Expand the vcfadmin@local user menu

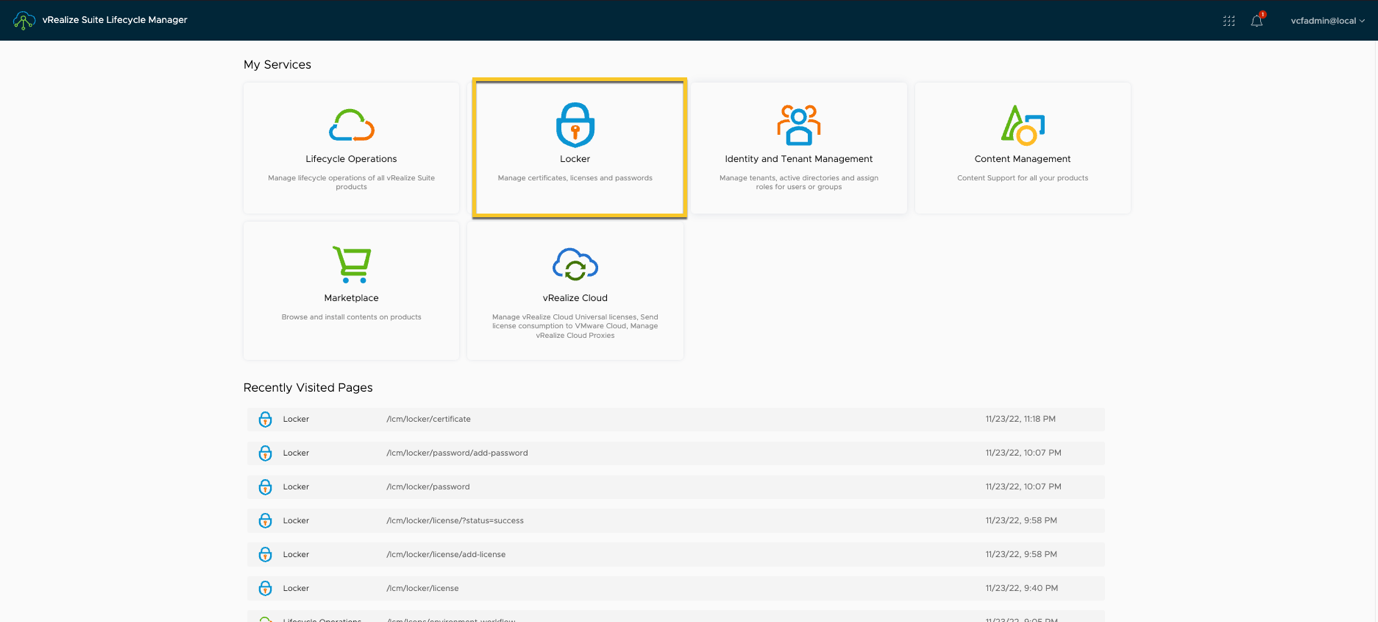(1328, 20)
